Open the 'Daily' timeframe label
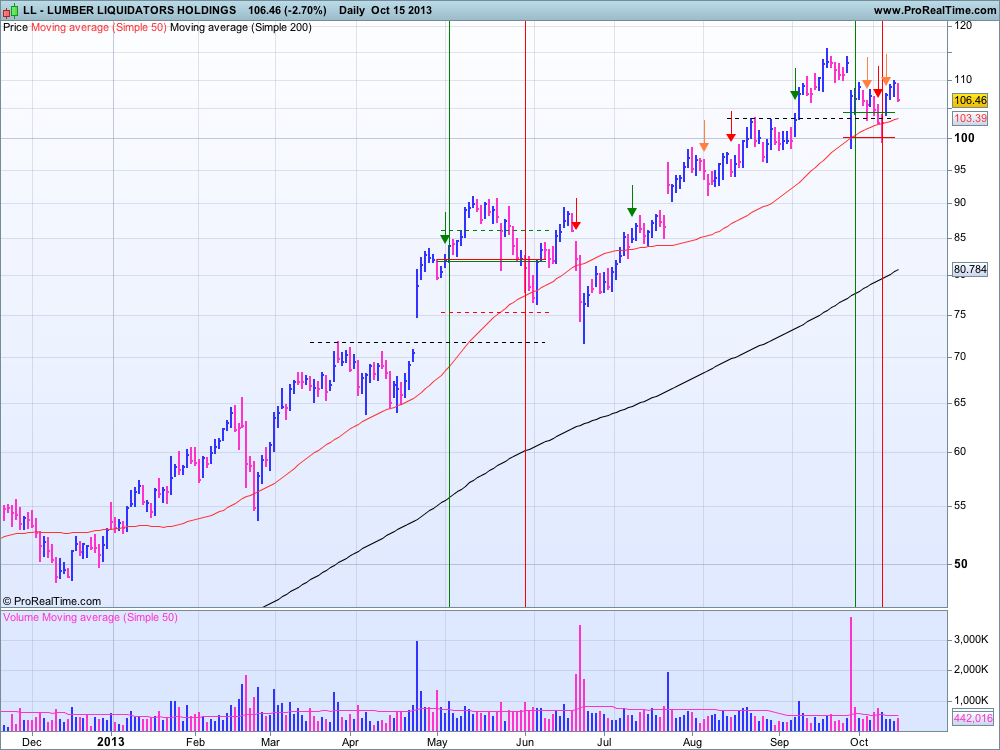The width and height of the screenshot is (1000, 750). pyautogui.click(x=352, y=10)
